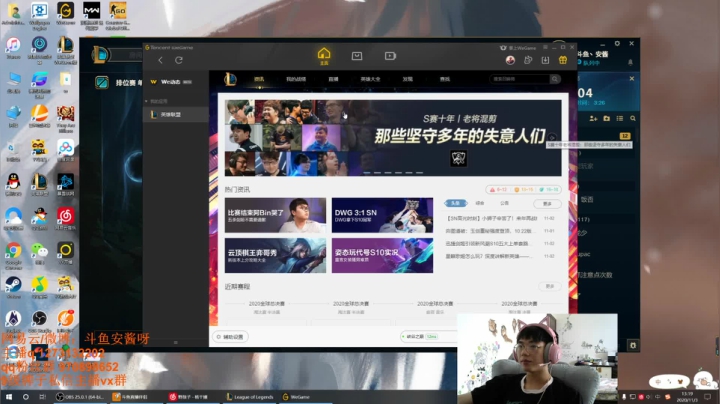Open Baidu Netdisk desktop shortcut

(65, 151)
